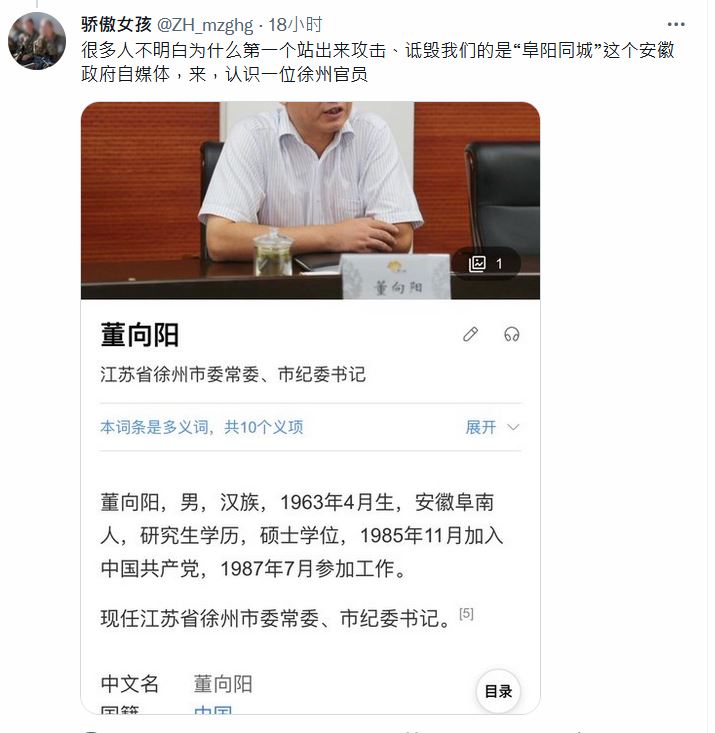The image size is (715, 733).
Task: Expand the 展开 disambiguation list
Action: [x=481, y=427]
